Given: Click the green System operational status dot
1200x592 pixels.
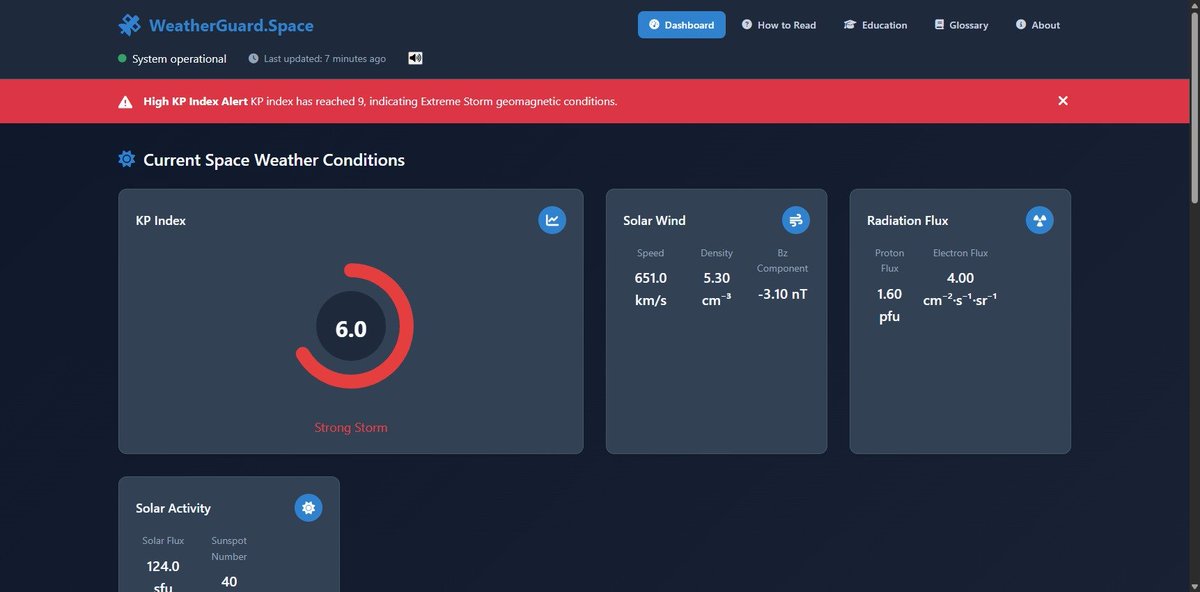Looking at the screenshot, I should click(122, 59).
